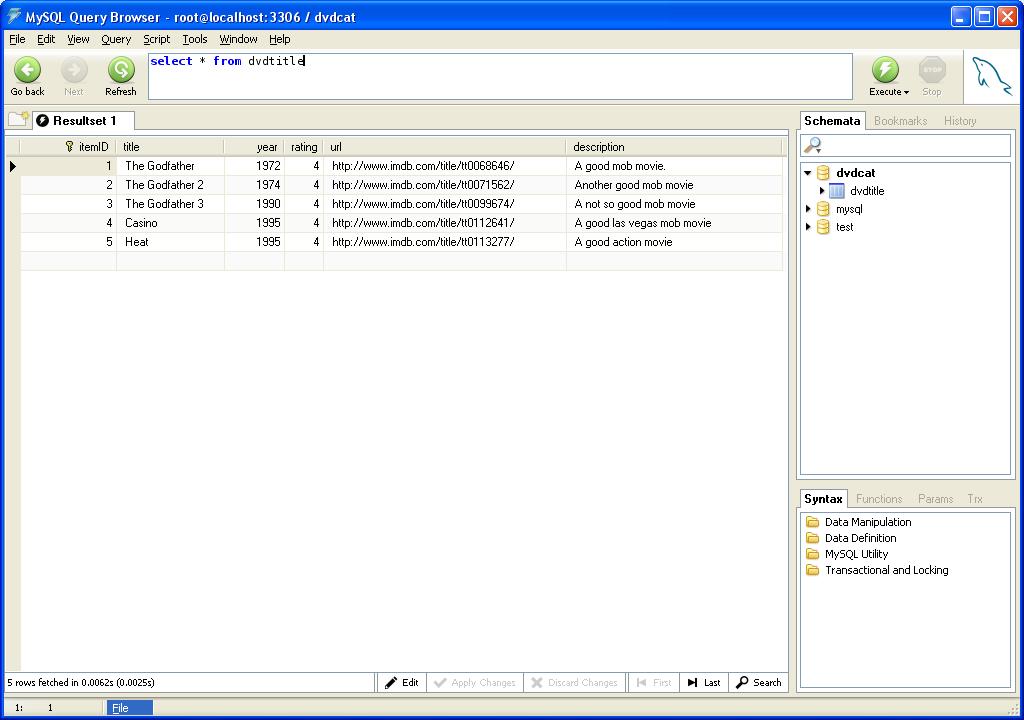
Task: Click the dvdtitle table icon
Action: [837, 191]
